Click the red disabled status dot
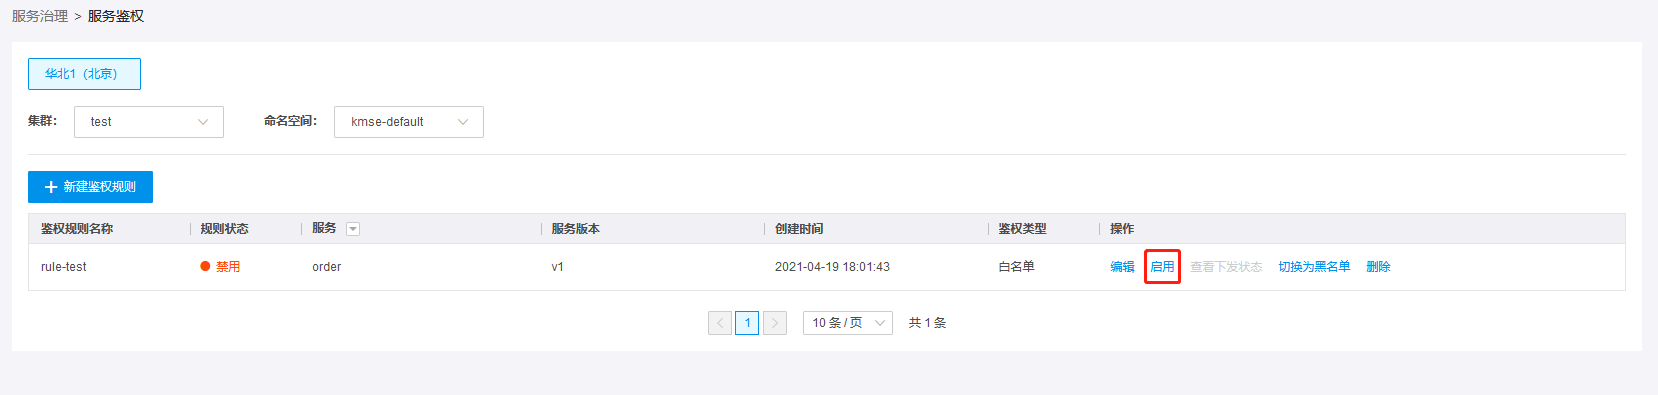1658x395 pixels. (x=205, y=267)
